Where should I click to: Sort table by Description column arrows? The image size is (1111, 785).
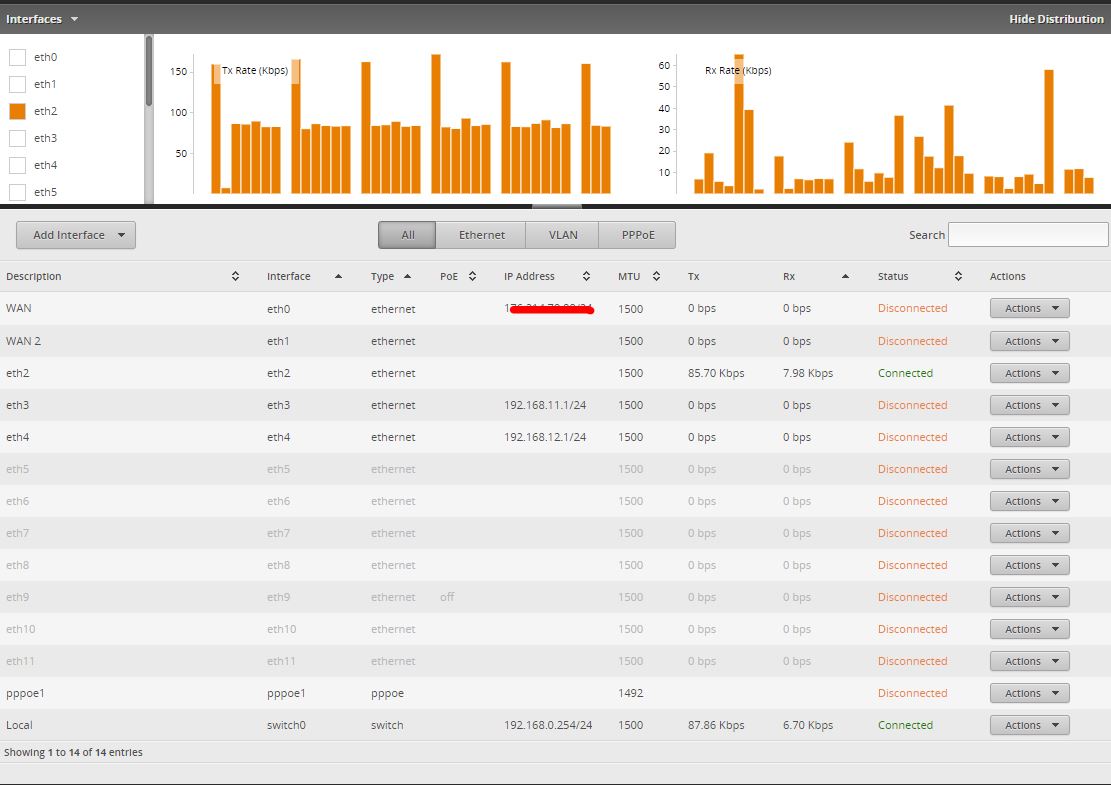[x=235, y=276]
